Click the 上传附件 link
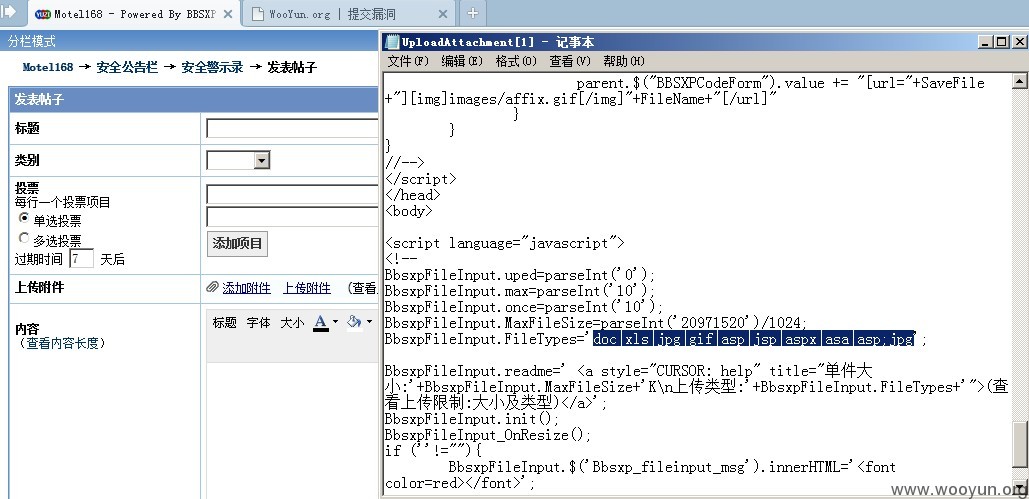The height and width of the screenshot is (499, 1029). 306,288
